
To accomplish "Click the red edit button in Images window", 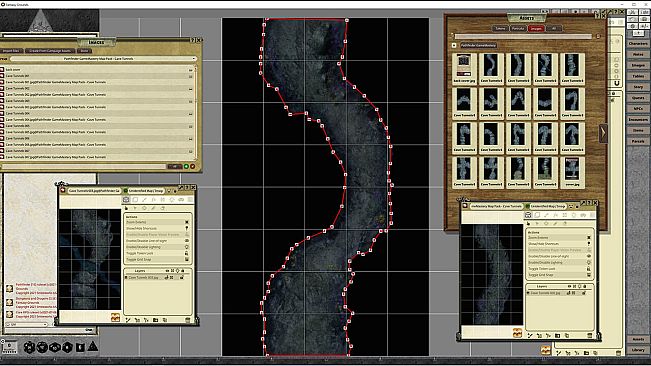I will point(193,166).
